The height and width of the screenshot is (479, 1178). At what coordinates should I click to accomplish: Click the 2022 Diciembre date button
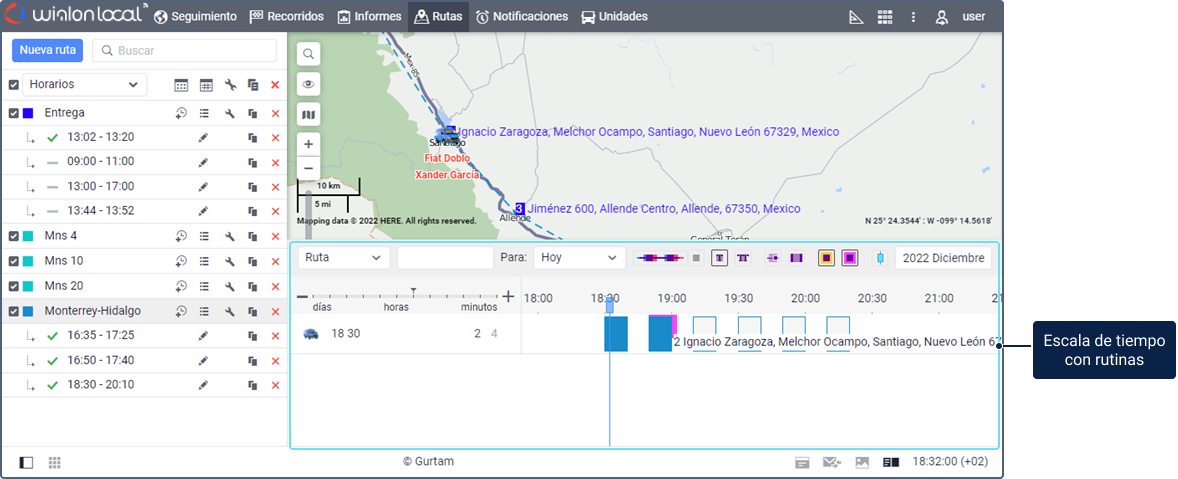[943, 258]
